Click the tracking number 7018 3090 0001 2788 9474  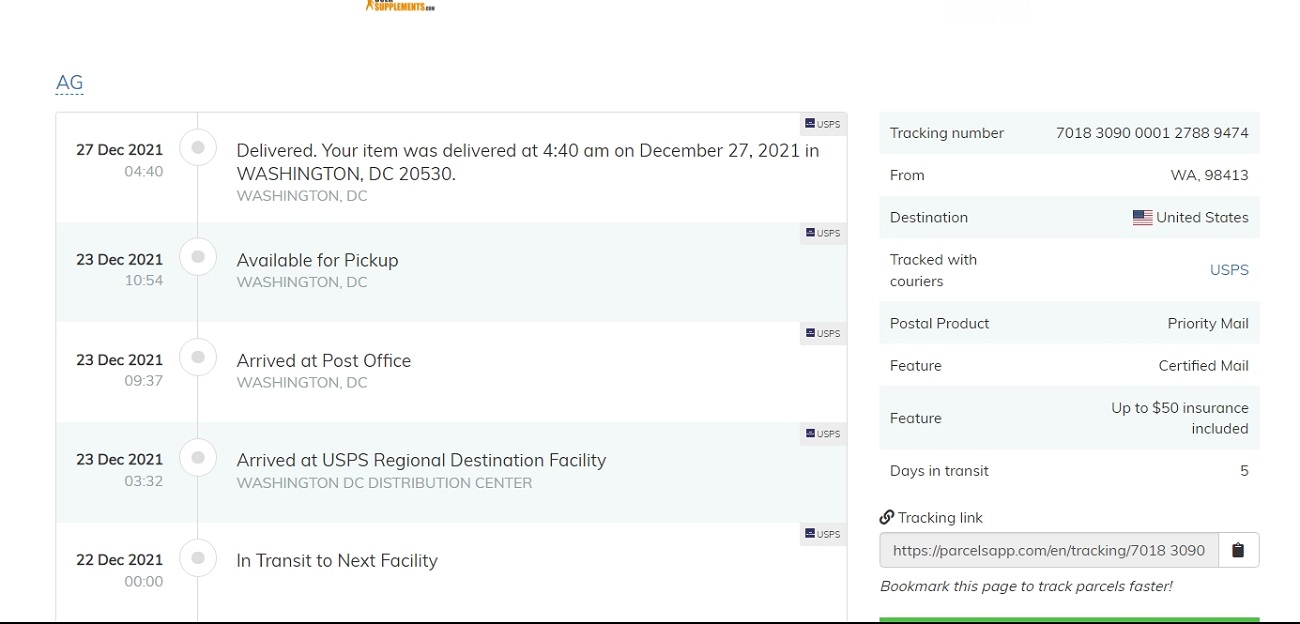coord(1152,133)
